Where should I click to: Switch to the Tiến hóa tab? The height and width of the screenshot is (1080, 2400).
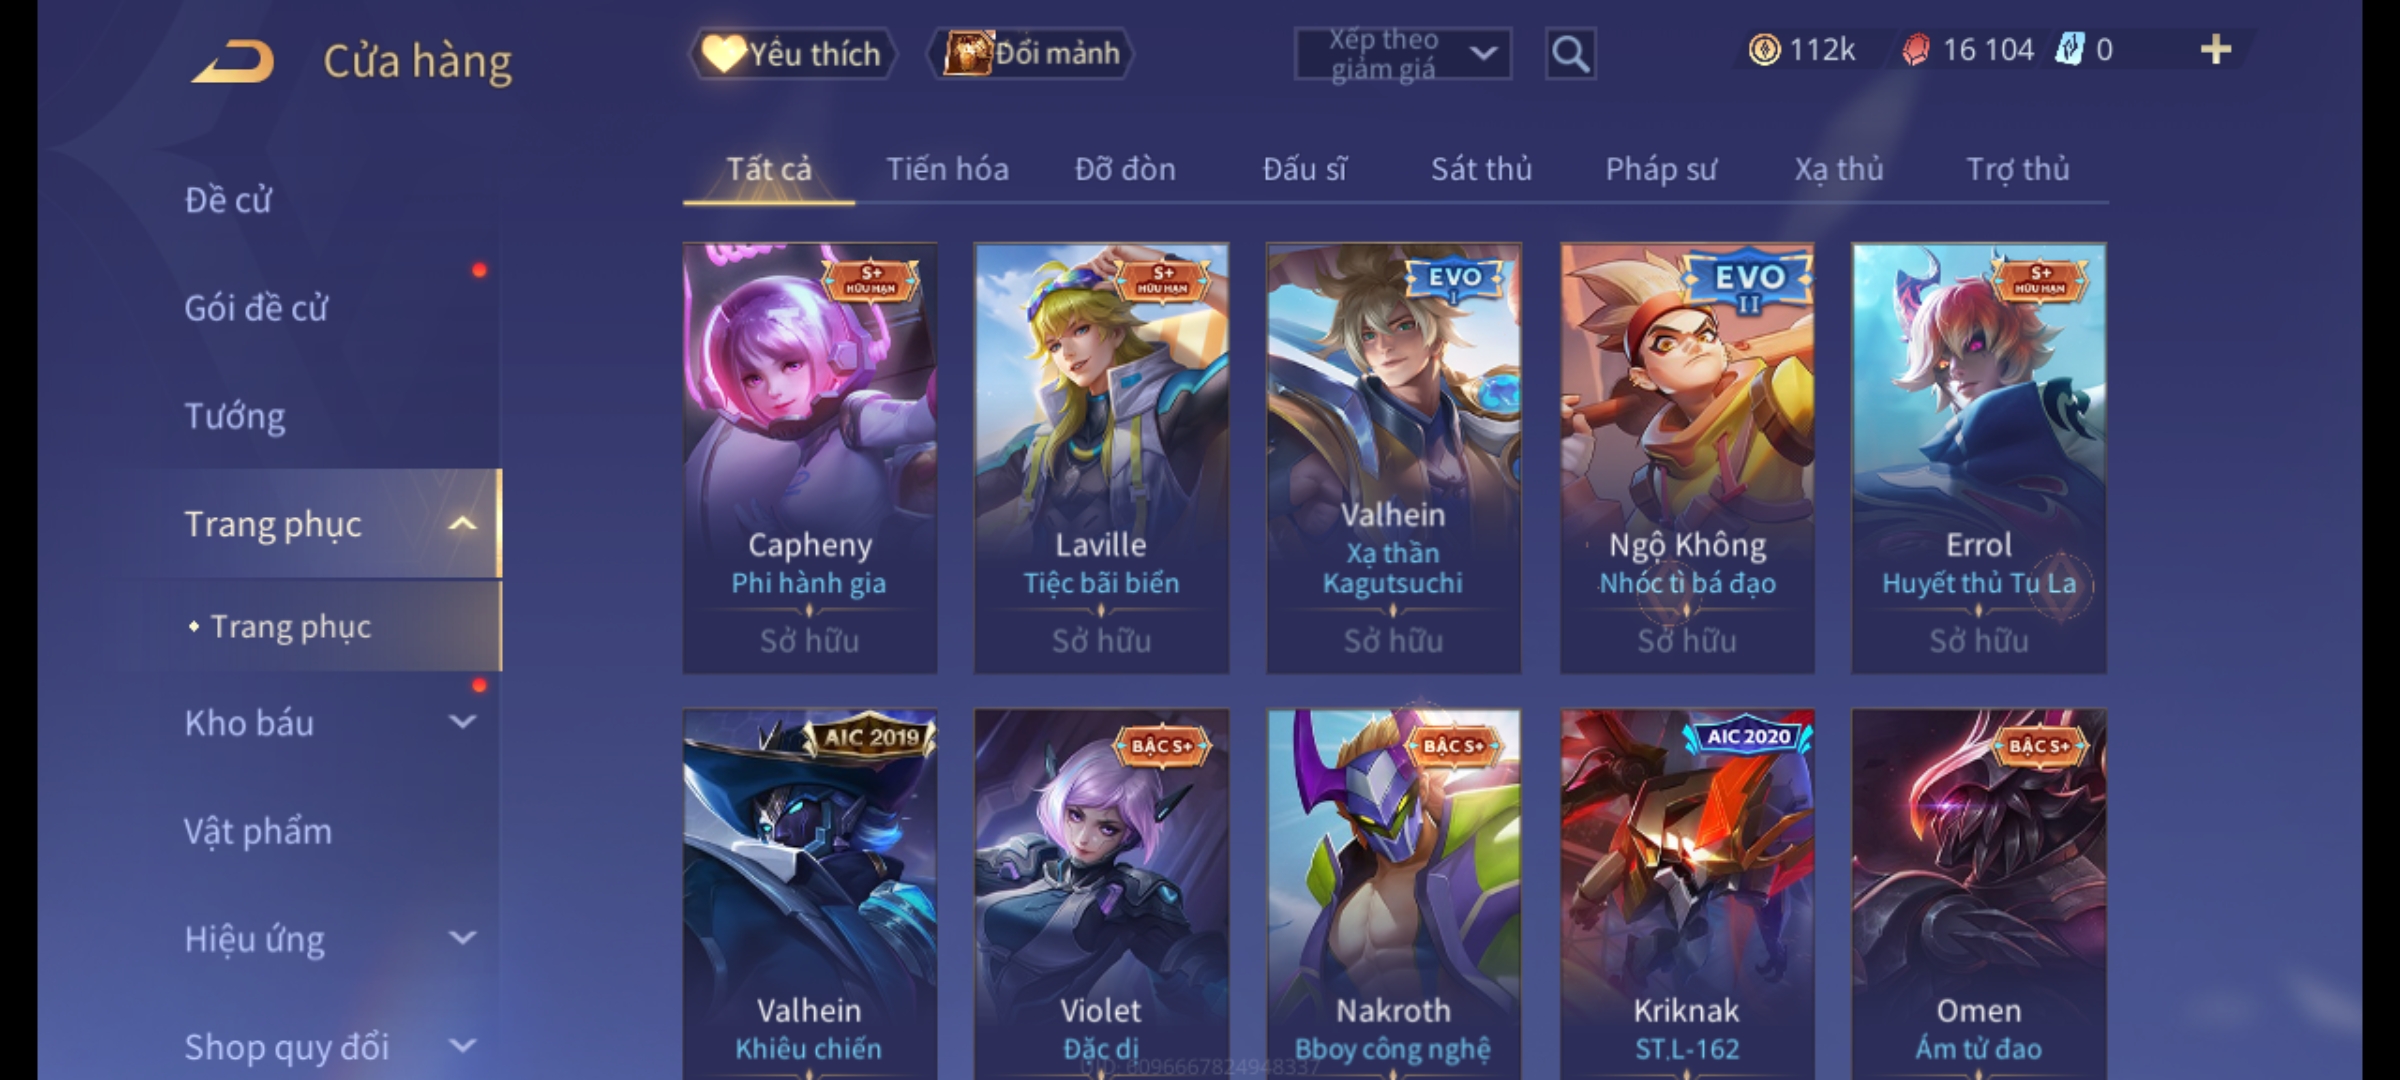point(947,169)
